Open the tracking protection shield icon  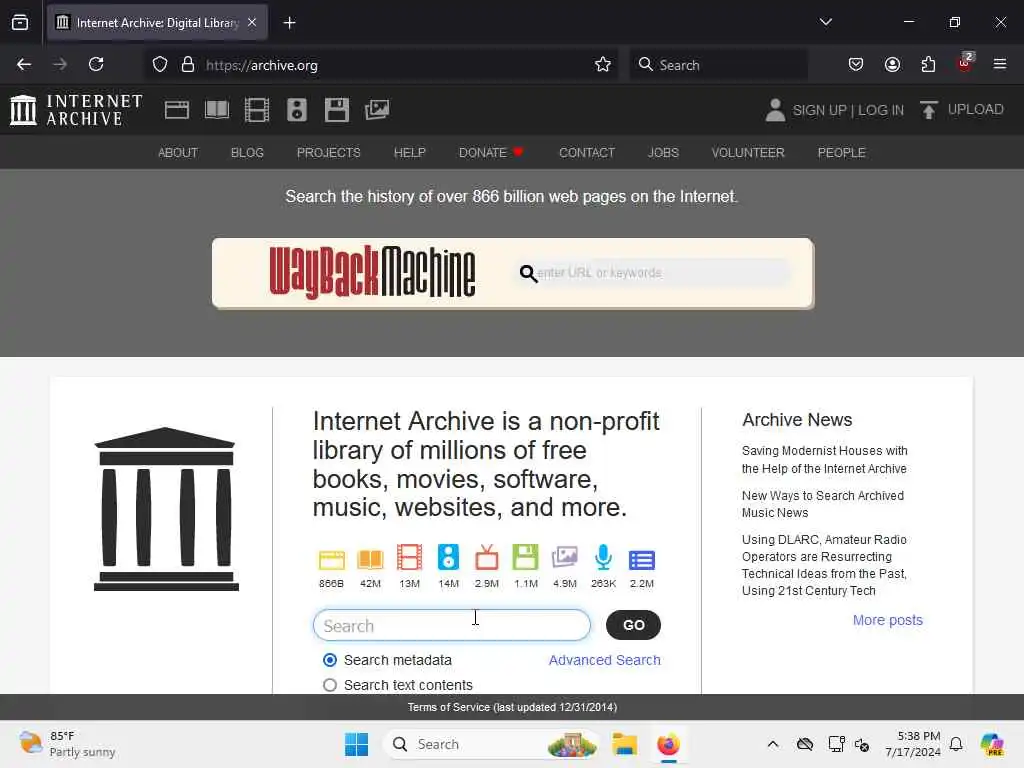point(160,64)
